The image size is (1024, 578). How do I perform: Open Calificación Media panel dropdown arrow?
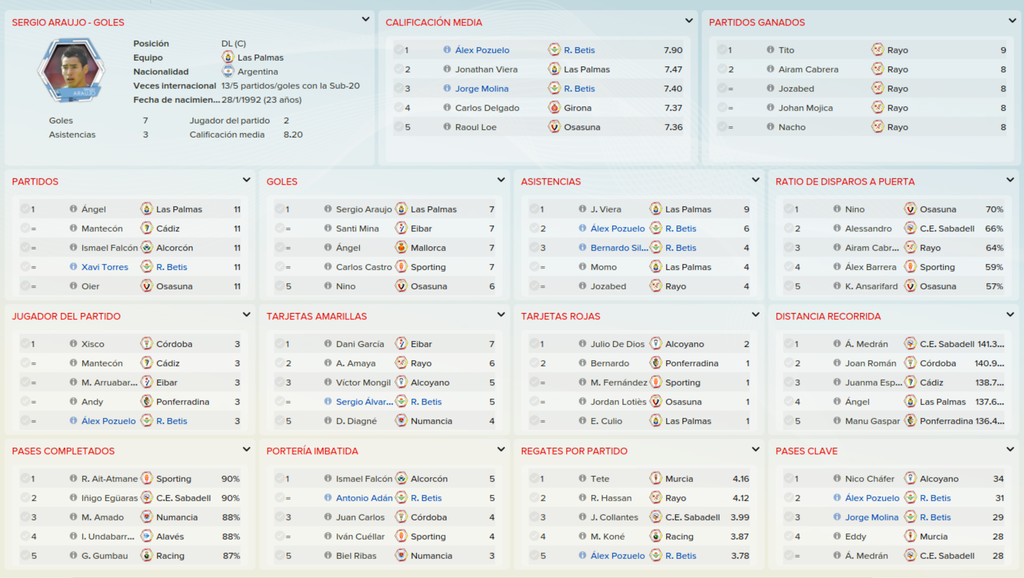pos(689,21)
